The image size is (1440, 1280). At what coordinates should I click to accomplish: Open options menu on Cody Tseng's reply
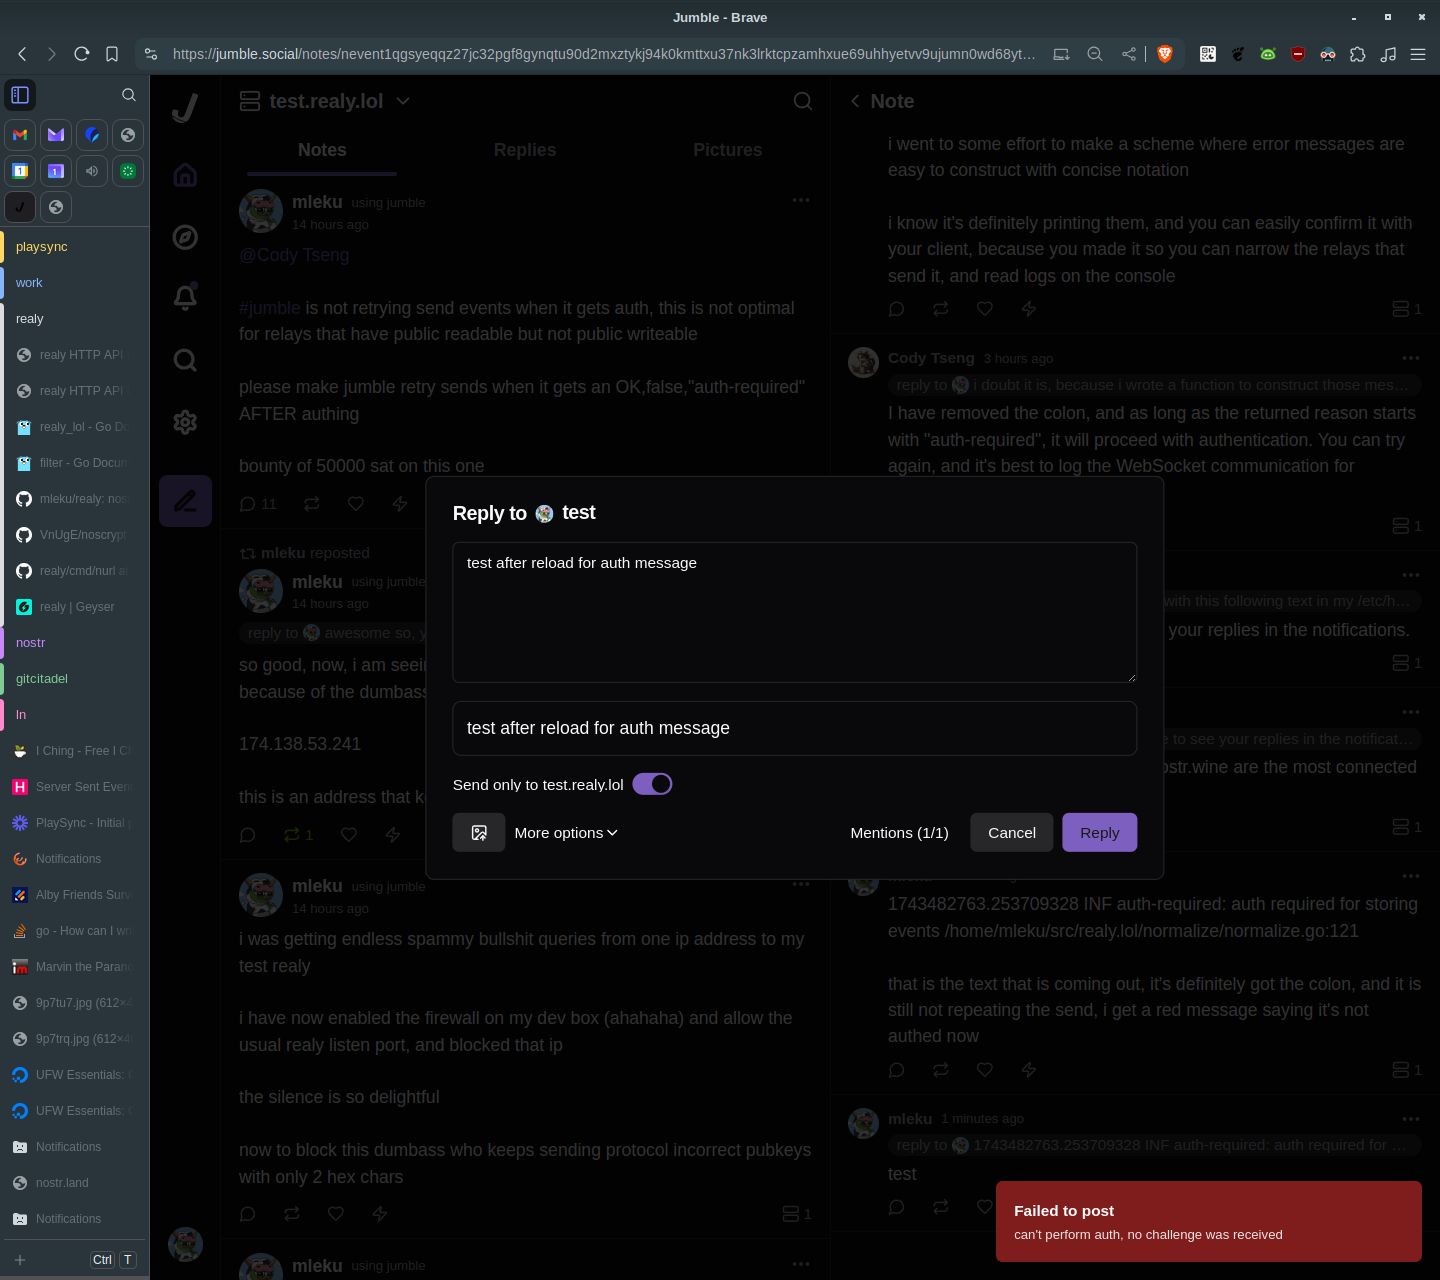coord(1410,358)
